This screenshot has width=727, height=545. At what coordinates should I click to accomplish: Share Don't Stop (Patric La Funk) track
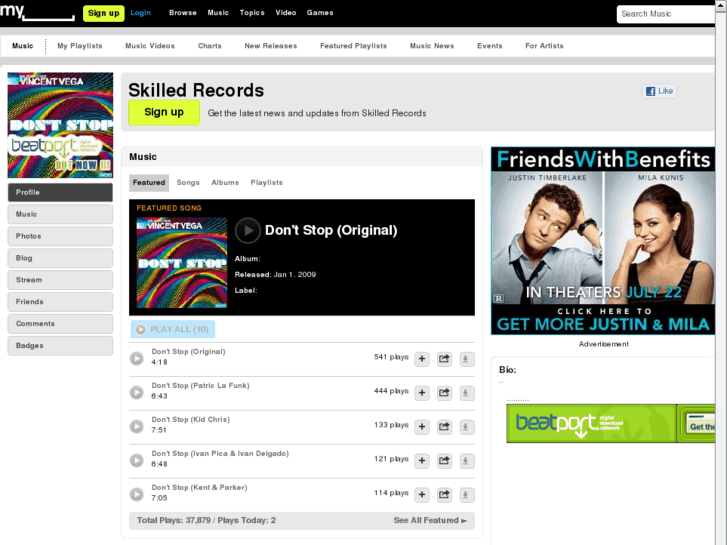[x=444, y=393]
